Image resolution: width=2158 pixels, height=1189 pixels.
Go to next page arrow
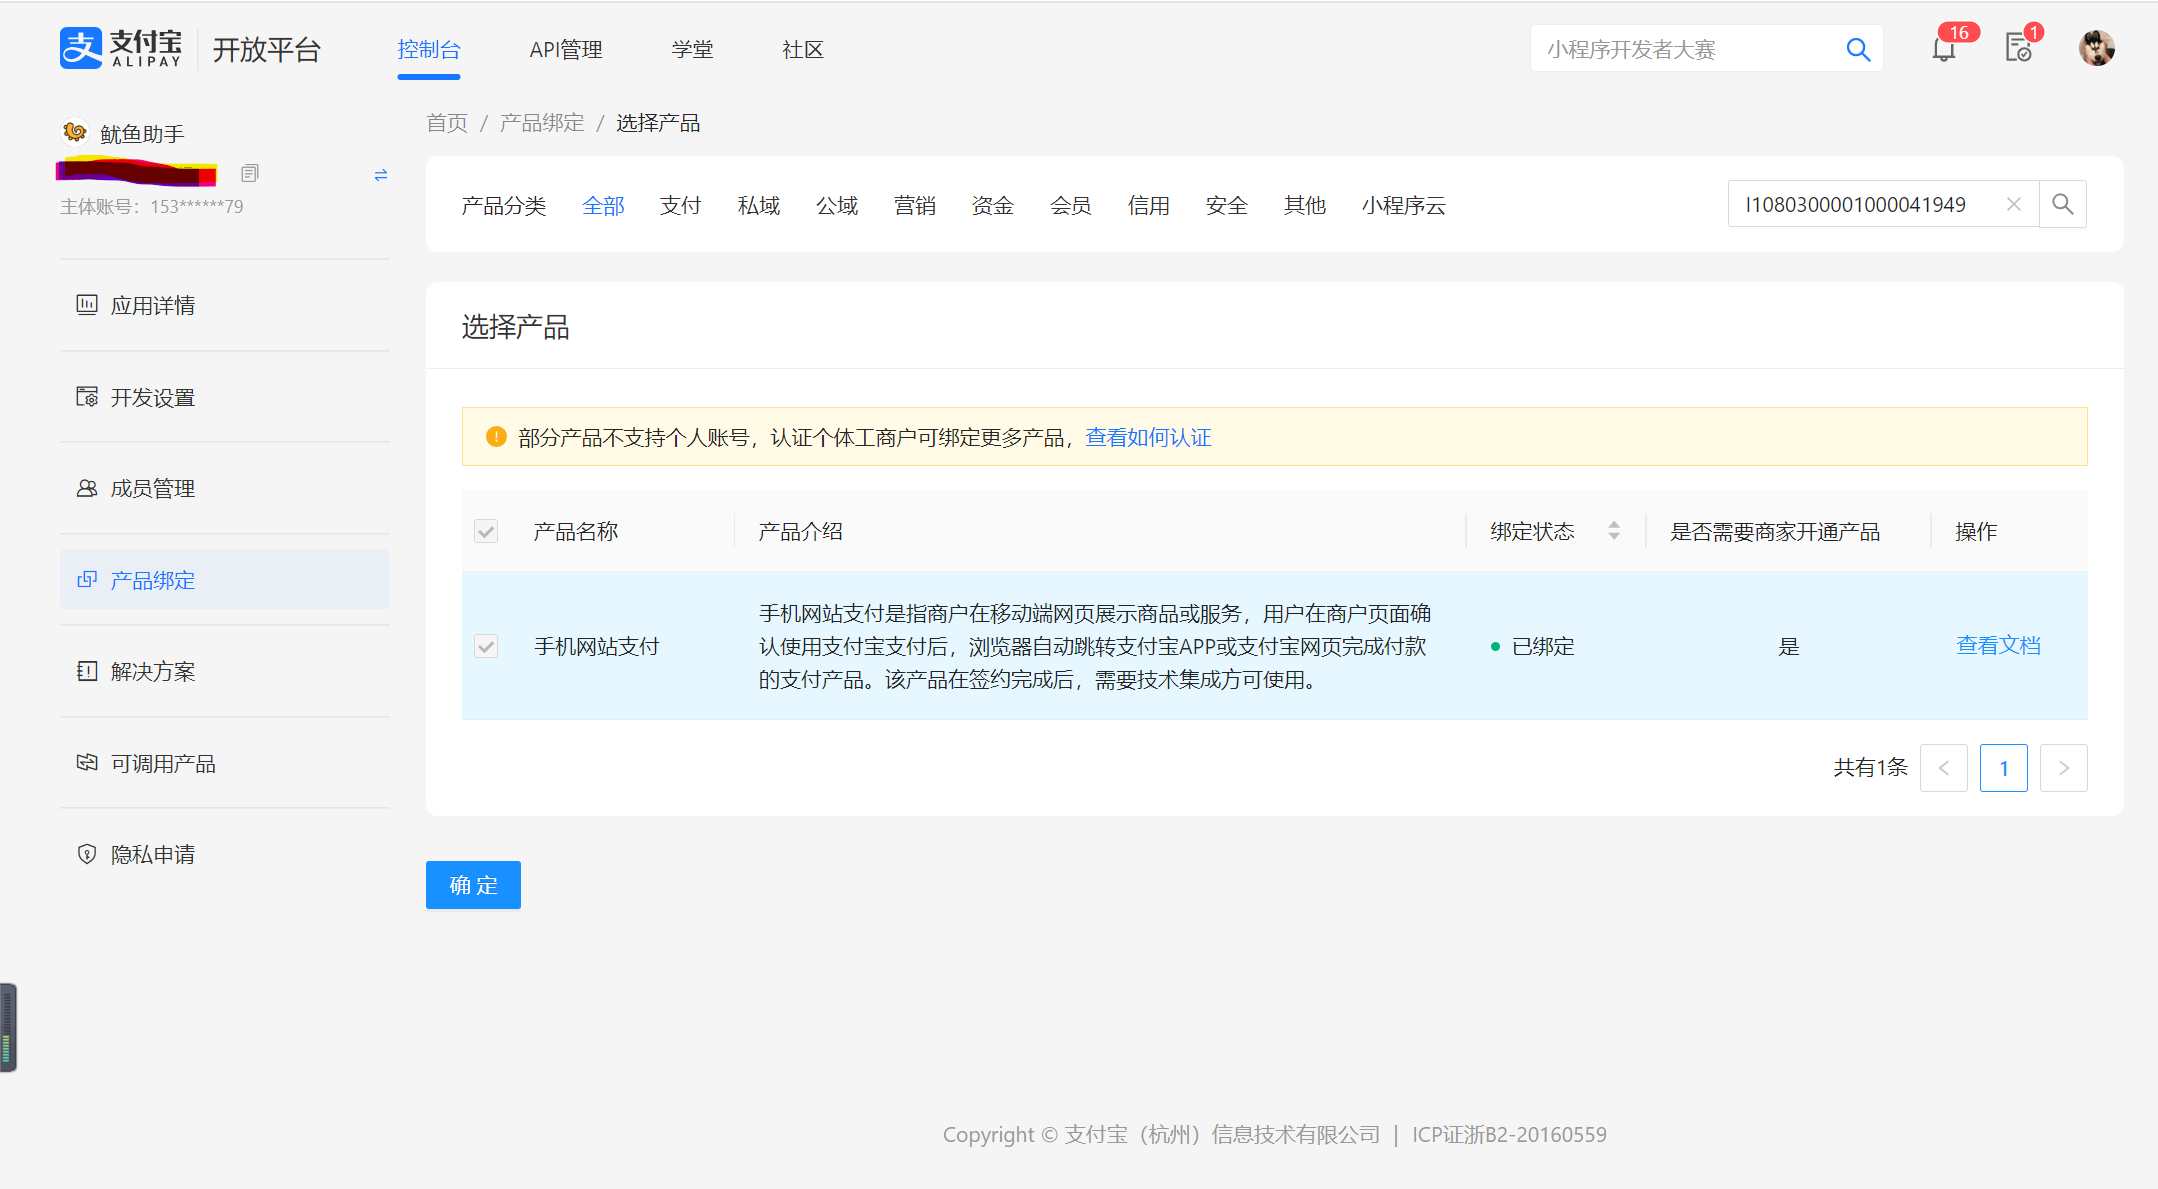[x=2064, y=768]
